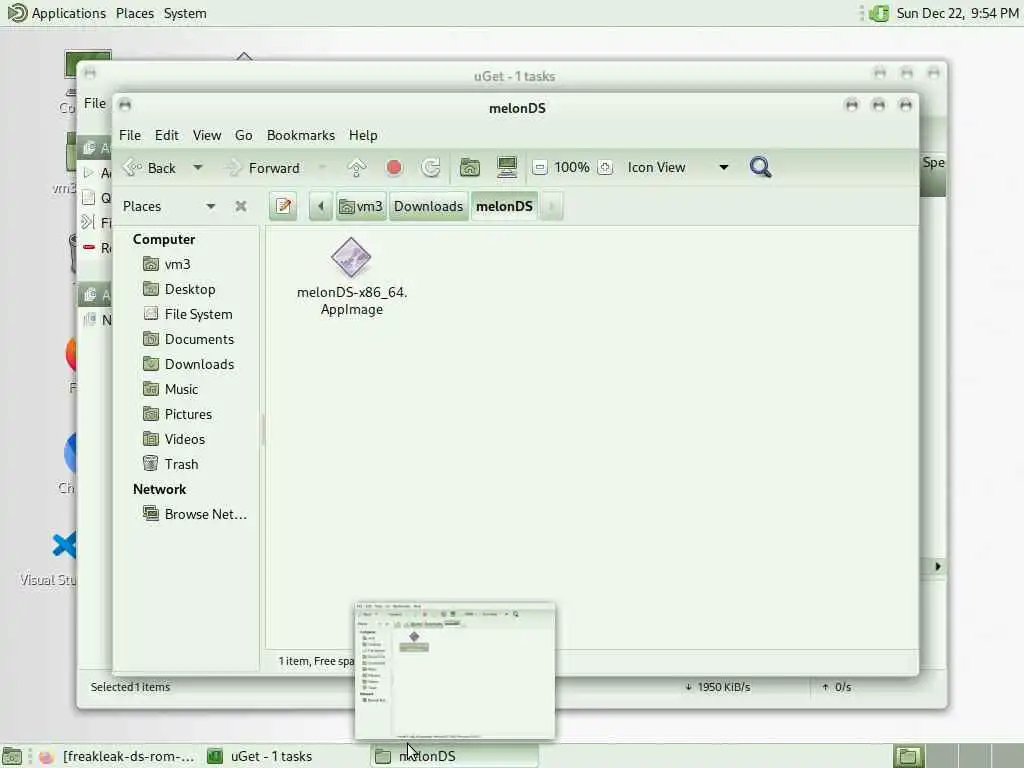Open Desktop in the sidebar
1024x768 pixels.
180,289
